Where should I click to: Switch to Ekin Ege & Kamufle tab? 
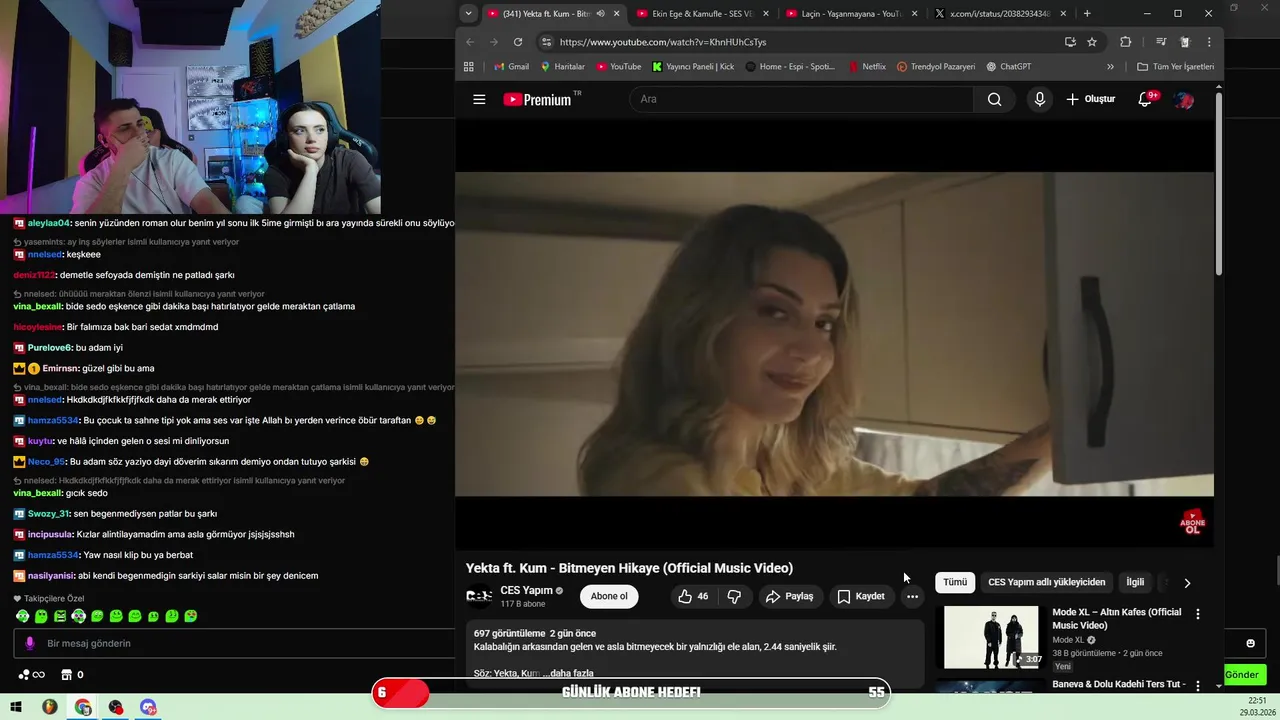(x=703, y=13)
